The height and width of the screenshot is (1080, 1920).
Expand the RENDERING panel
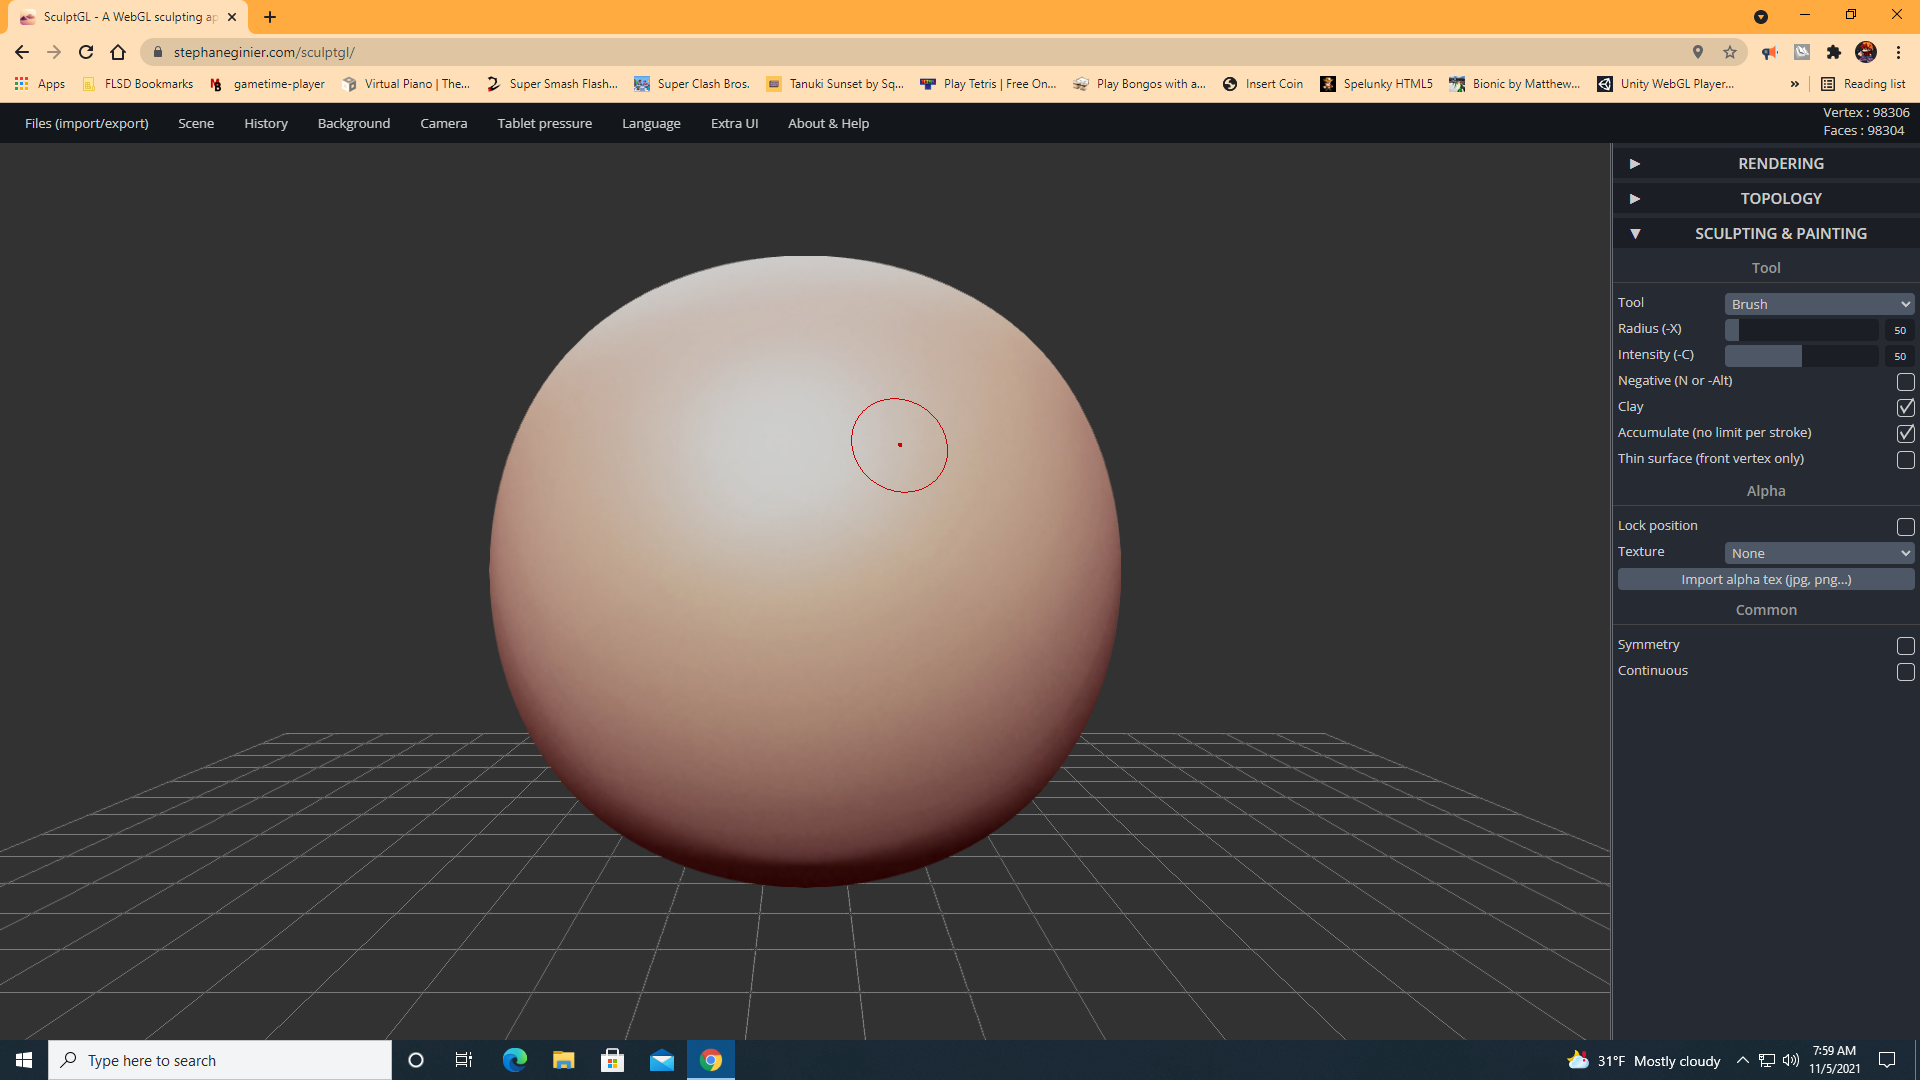[x=1766, y=163]
